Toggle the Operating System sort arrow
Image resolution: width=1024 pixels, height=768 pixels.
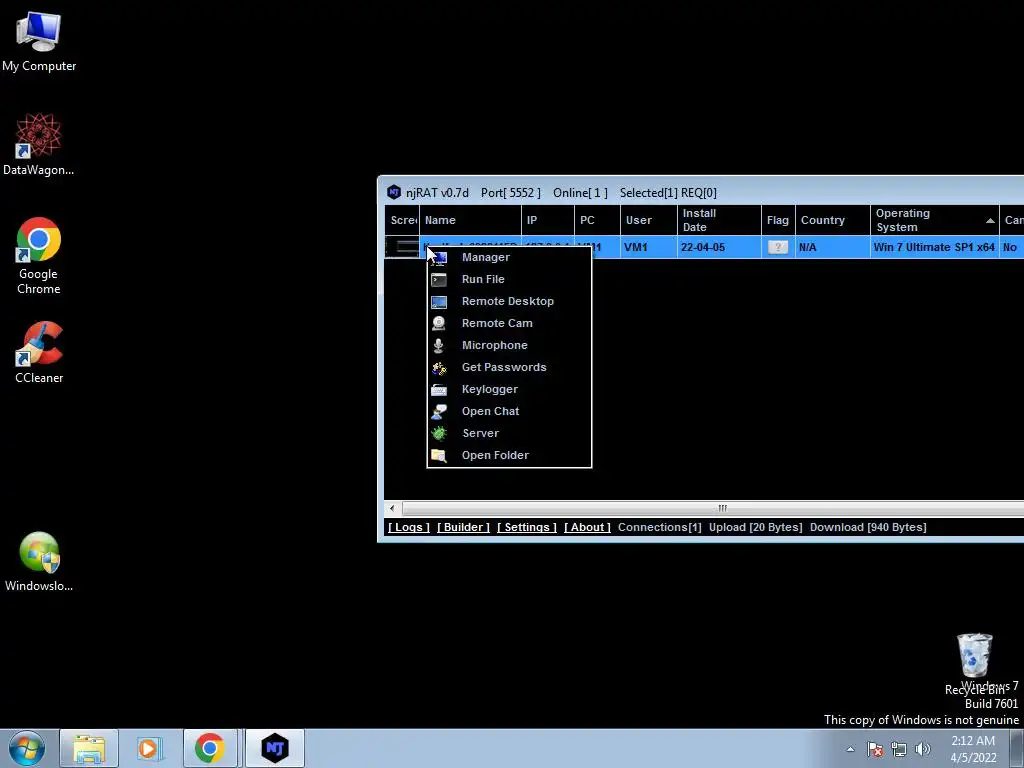pos(990,221)
